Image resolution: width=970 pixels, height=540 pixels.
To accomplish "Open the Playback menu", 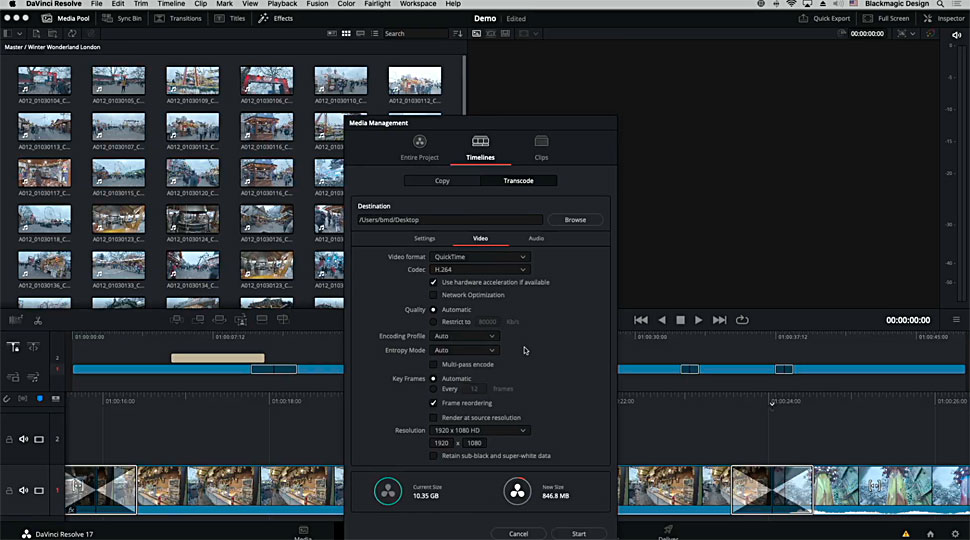I will click(x=282, y=4).
